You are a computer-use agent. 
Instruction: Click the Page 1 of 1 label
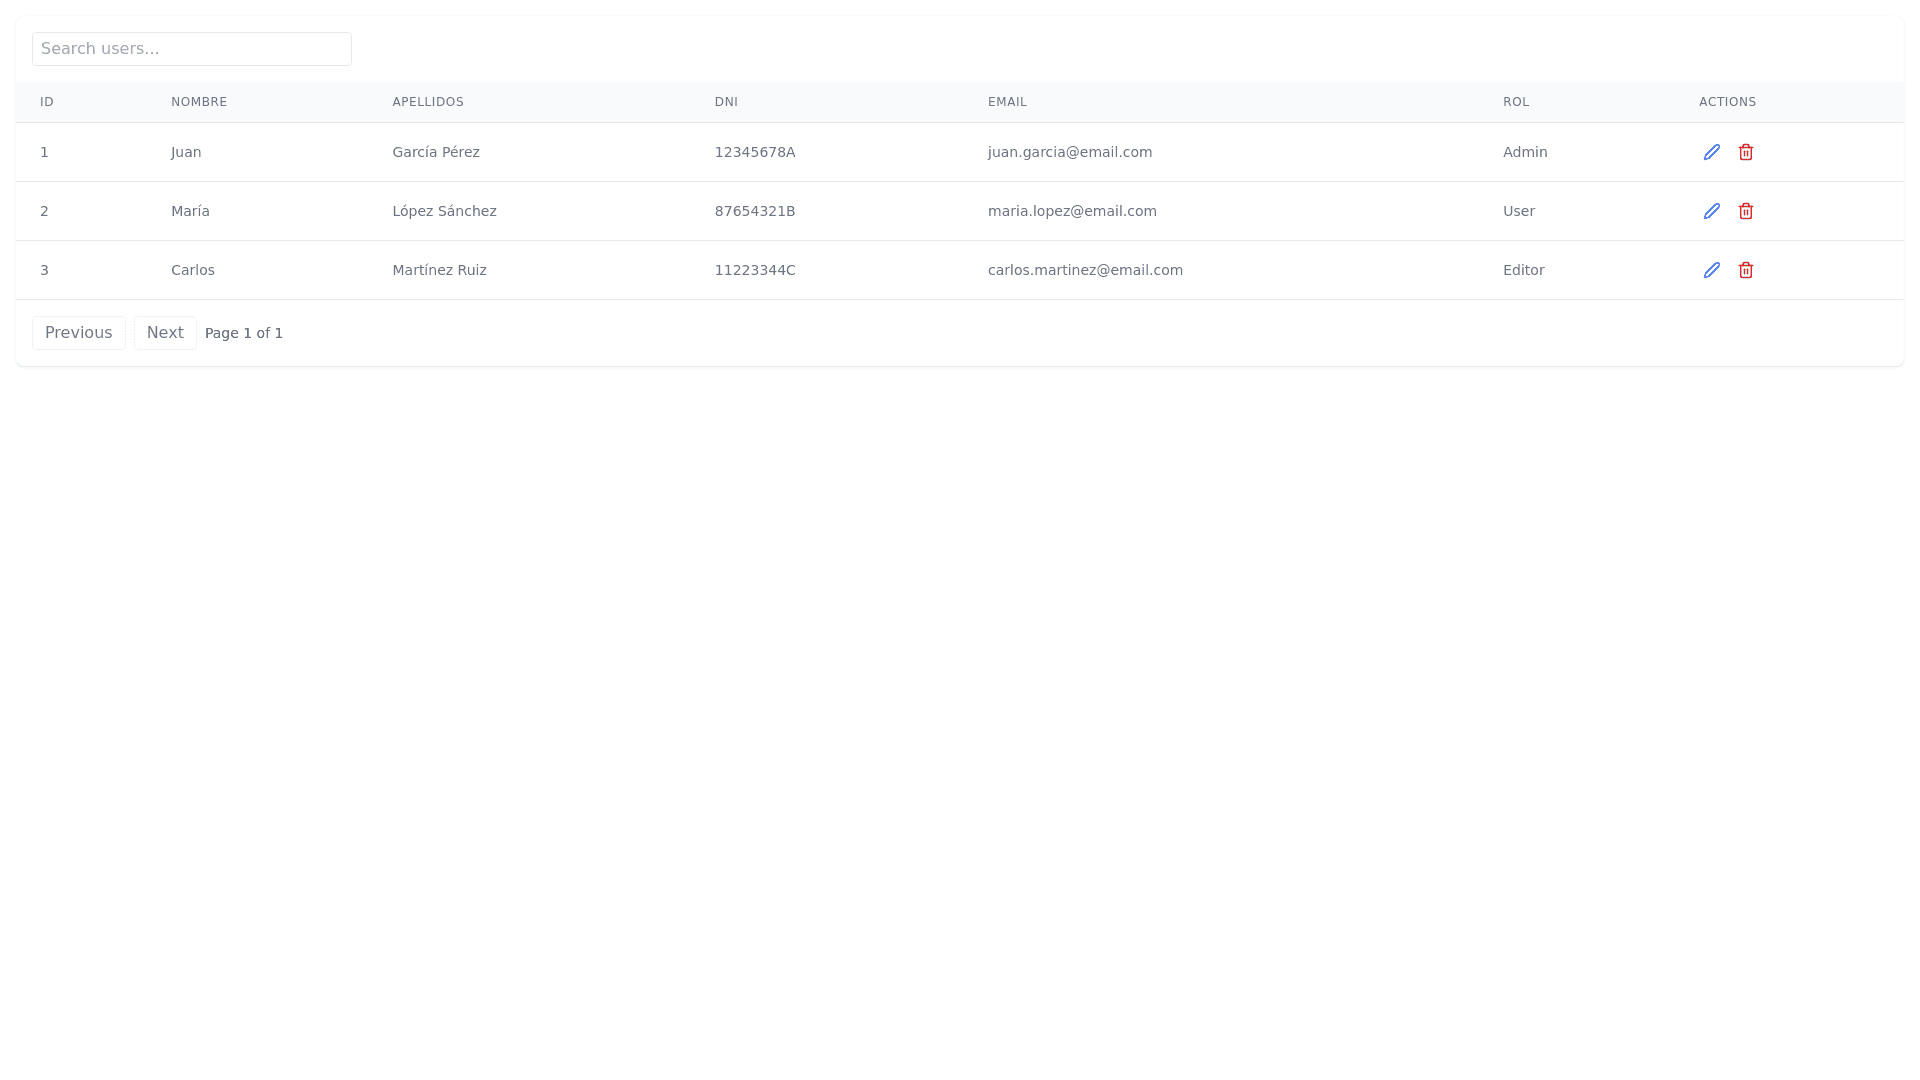(x=244, y=333)
